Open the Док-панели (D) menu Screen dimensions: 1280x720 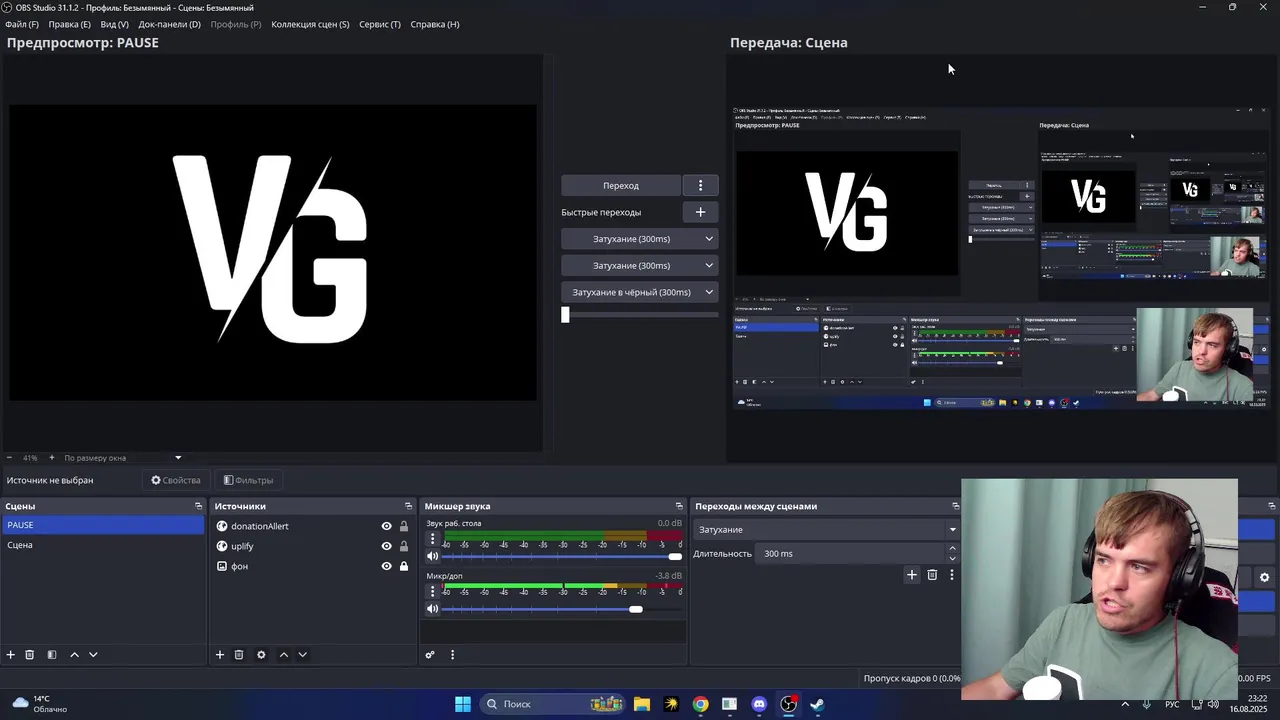(x=169, y=24)
